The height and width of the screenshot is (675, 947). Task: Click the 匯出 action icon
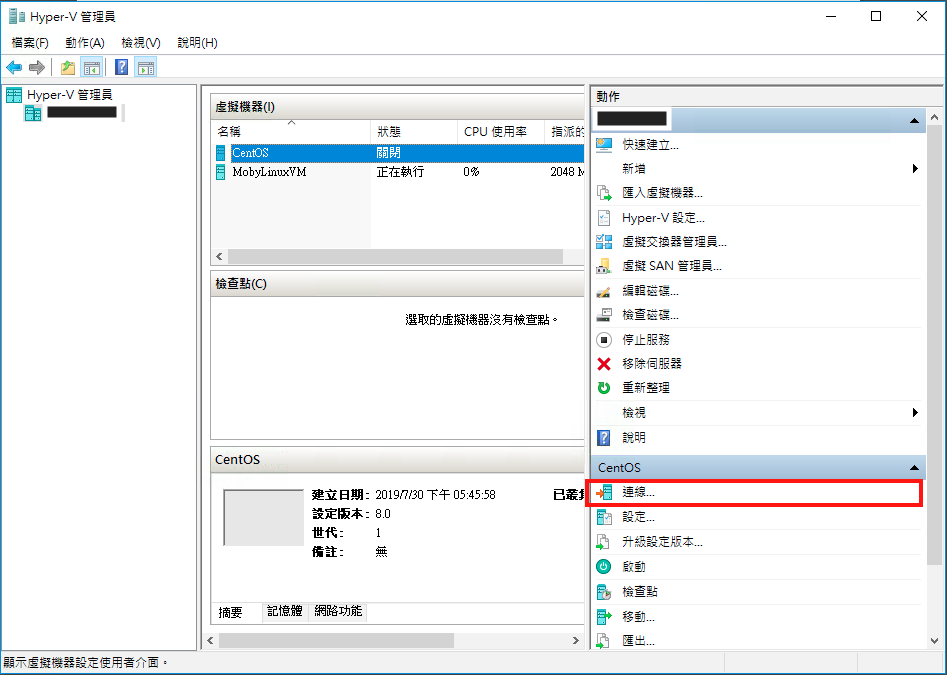[x=604, y=641]
